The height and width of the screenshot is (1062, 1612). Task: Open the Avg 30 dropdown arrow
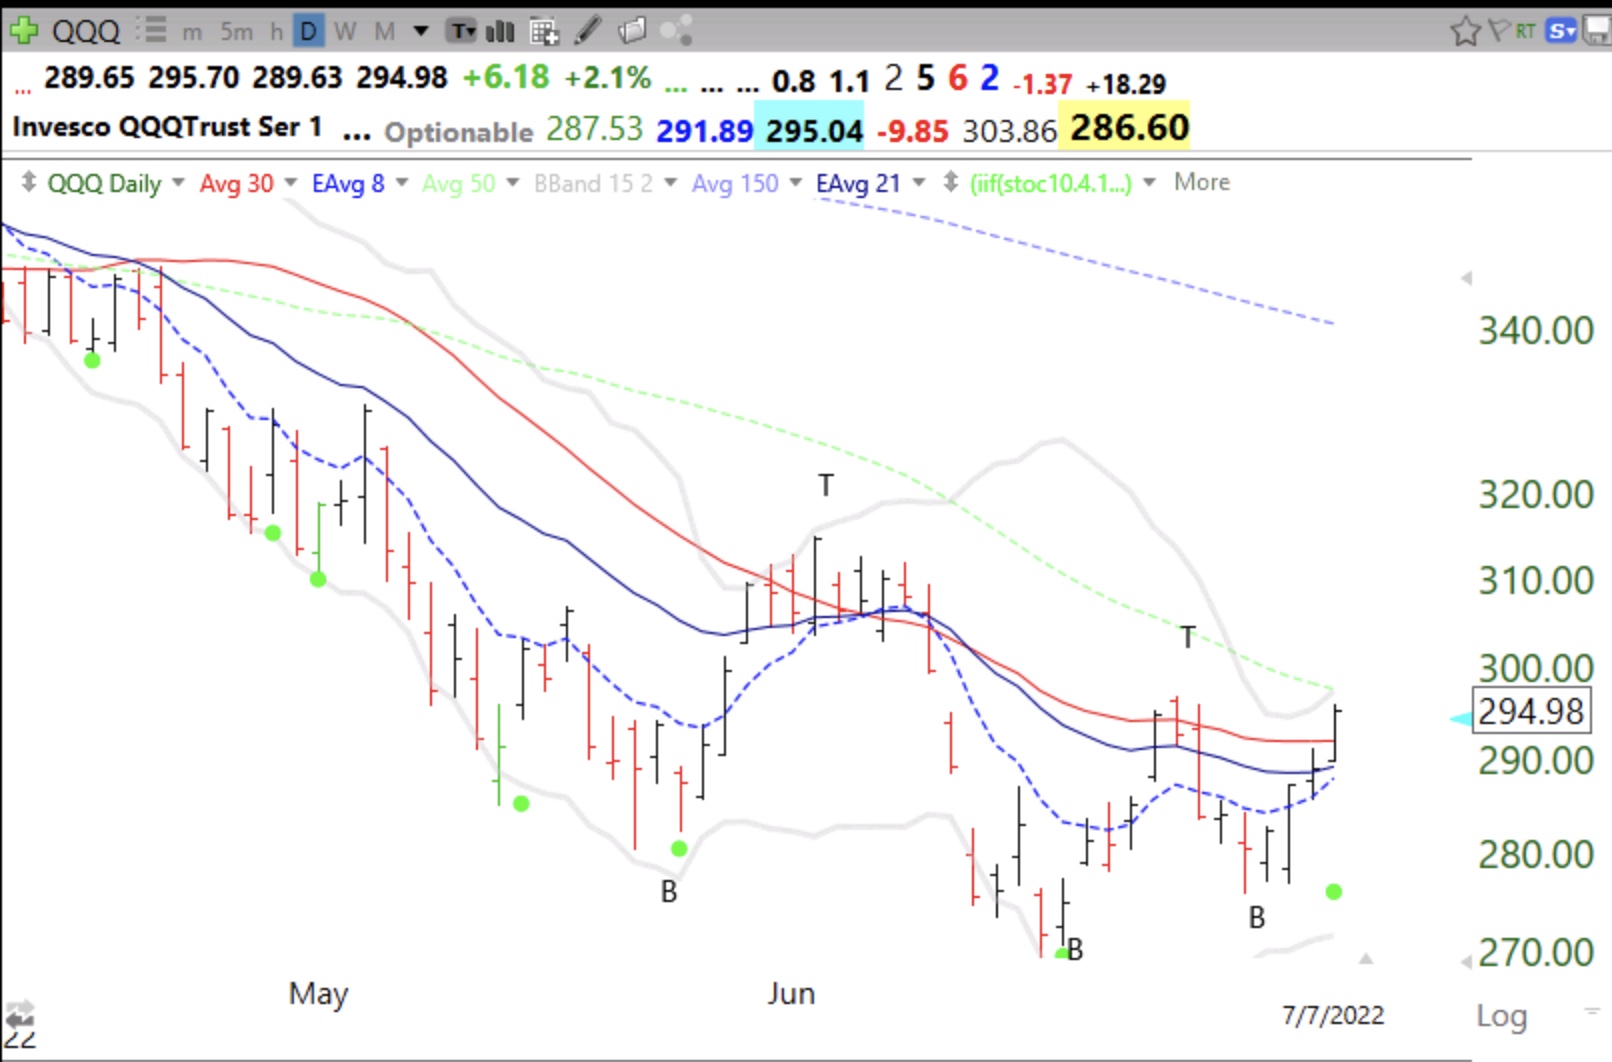click(x=291, y=182)
